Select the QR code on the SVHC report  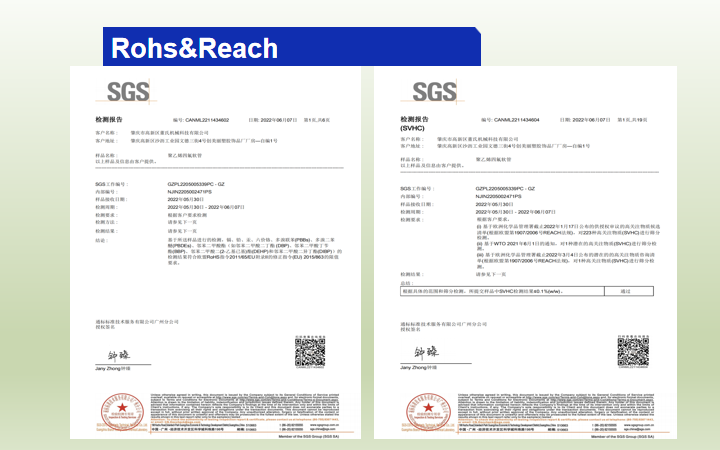pos(633,351)
